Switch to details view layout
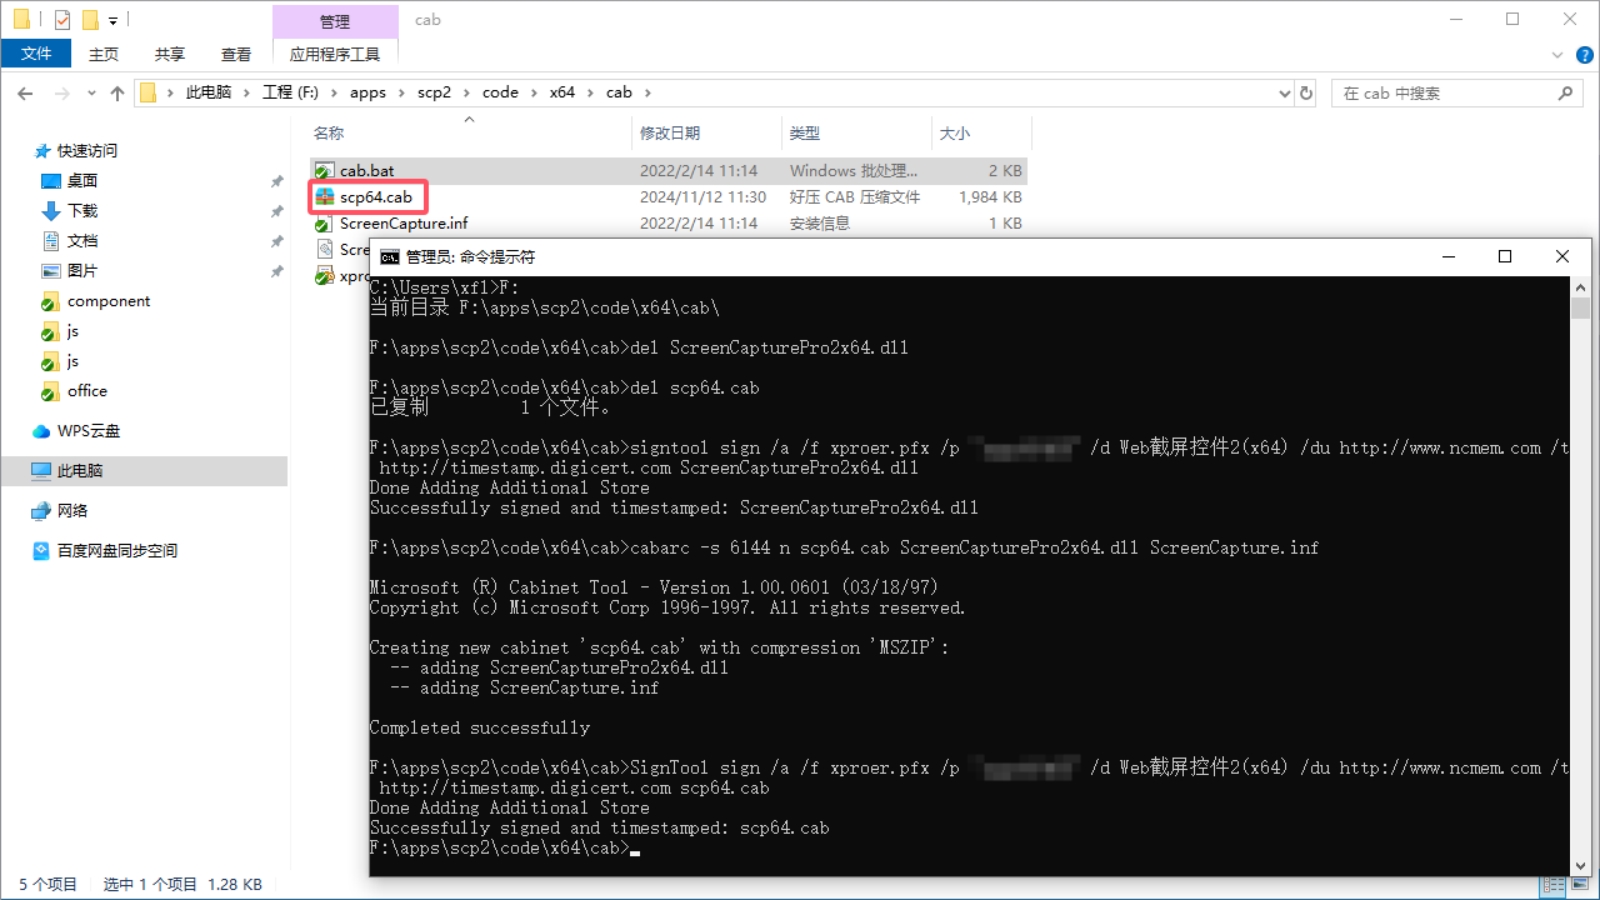Viewport: 1600px width, 900px height. pos(1553,885)
